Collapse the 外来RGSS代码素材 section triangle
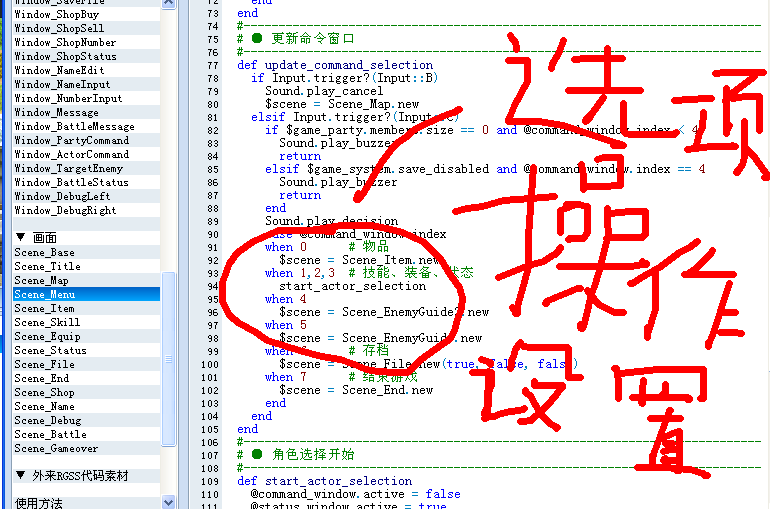Viewport: 770px width, 509px height. (21, 475)
